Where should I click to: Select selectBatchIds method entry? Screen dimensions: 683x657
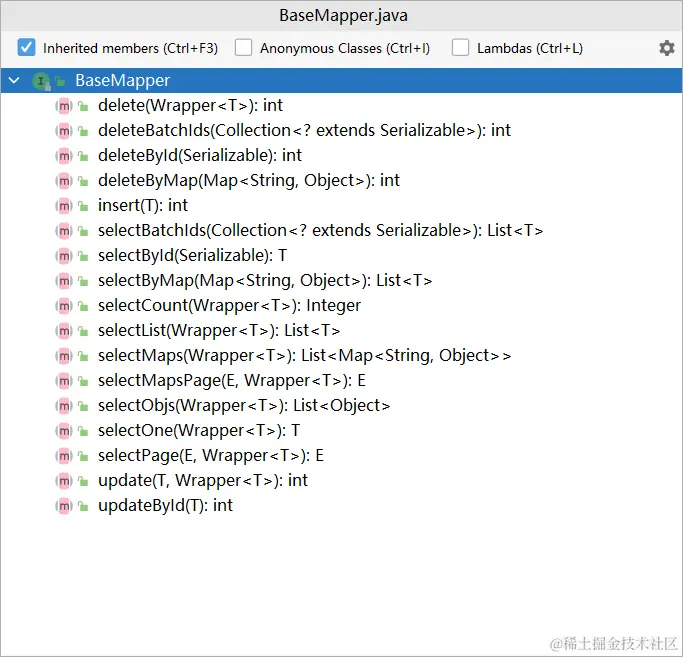click(321, 231)
